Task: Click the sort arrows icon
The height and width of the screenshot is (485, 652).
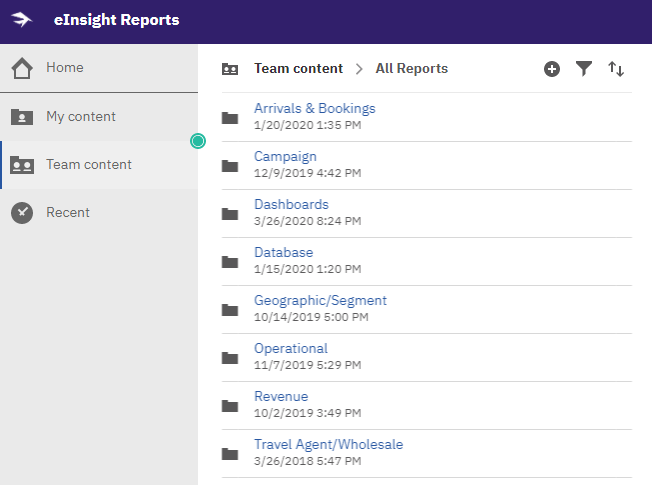Action: tap(615, 69)
